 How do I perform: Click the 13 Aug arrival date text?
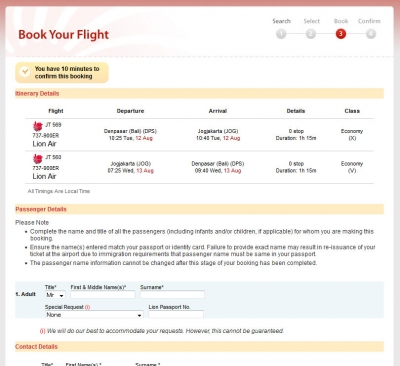tap(232, 171)
